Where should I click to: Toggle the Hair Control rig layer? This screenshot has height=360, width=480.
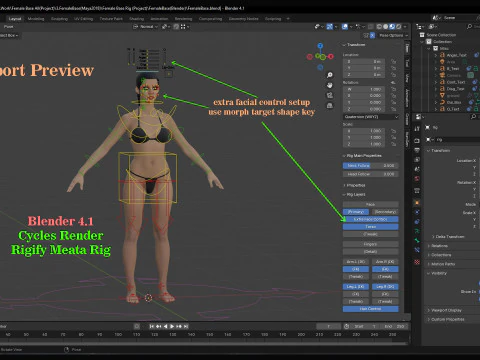(370, 309)
